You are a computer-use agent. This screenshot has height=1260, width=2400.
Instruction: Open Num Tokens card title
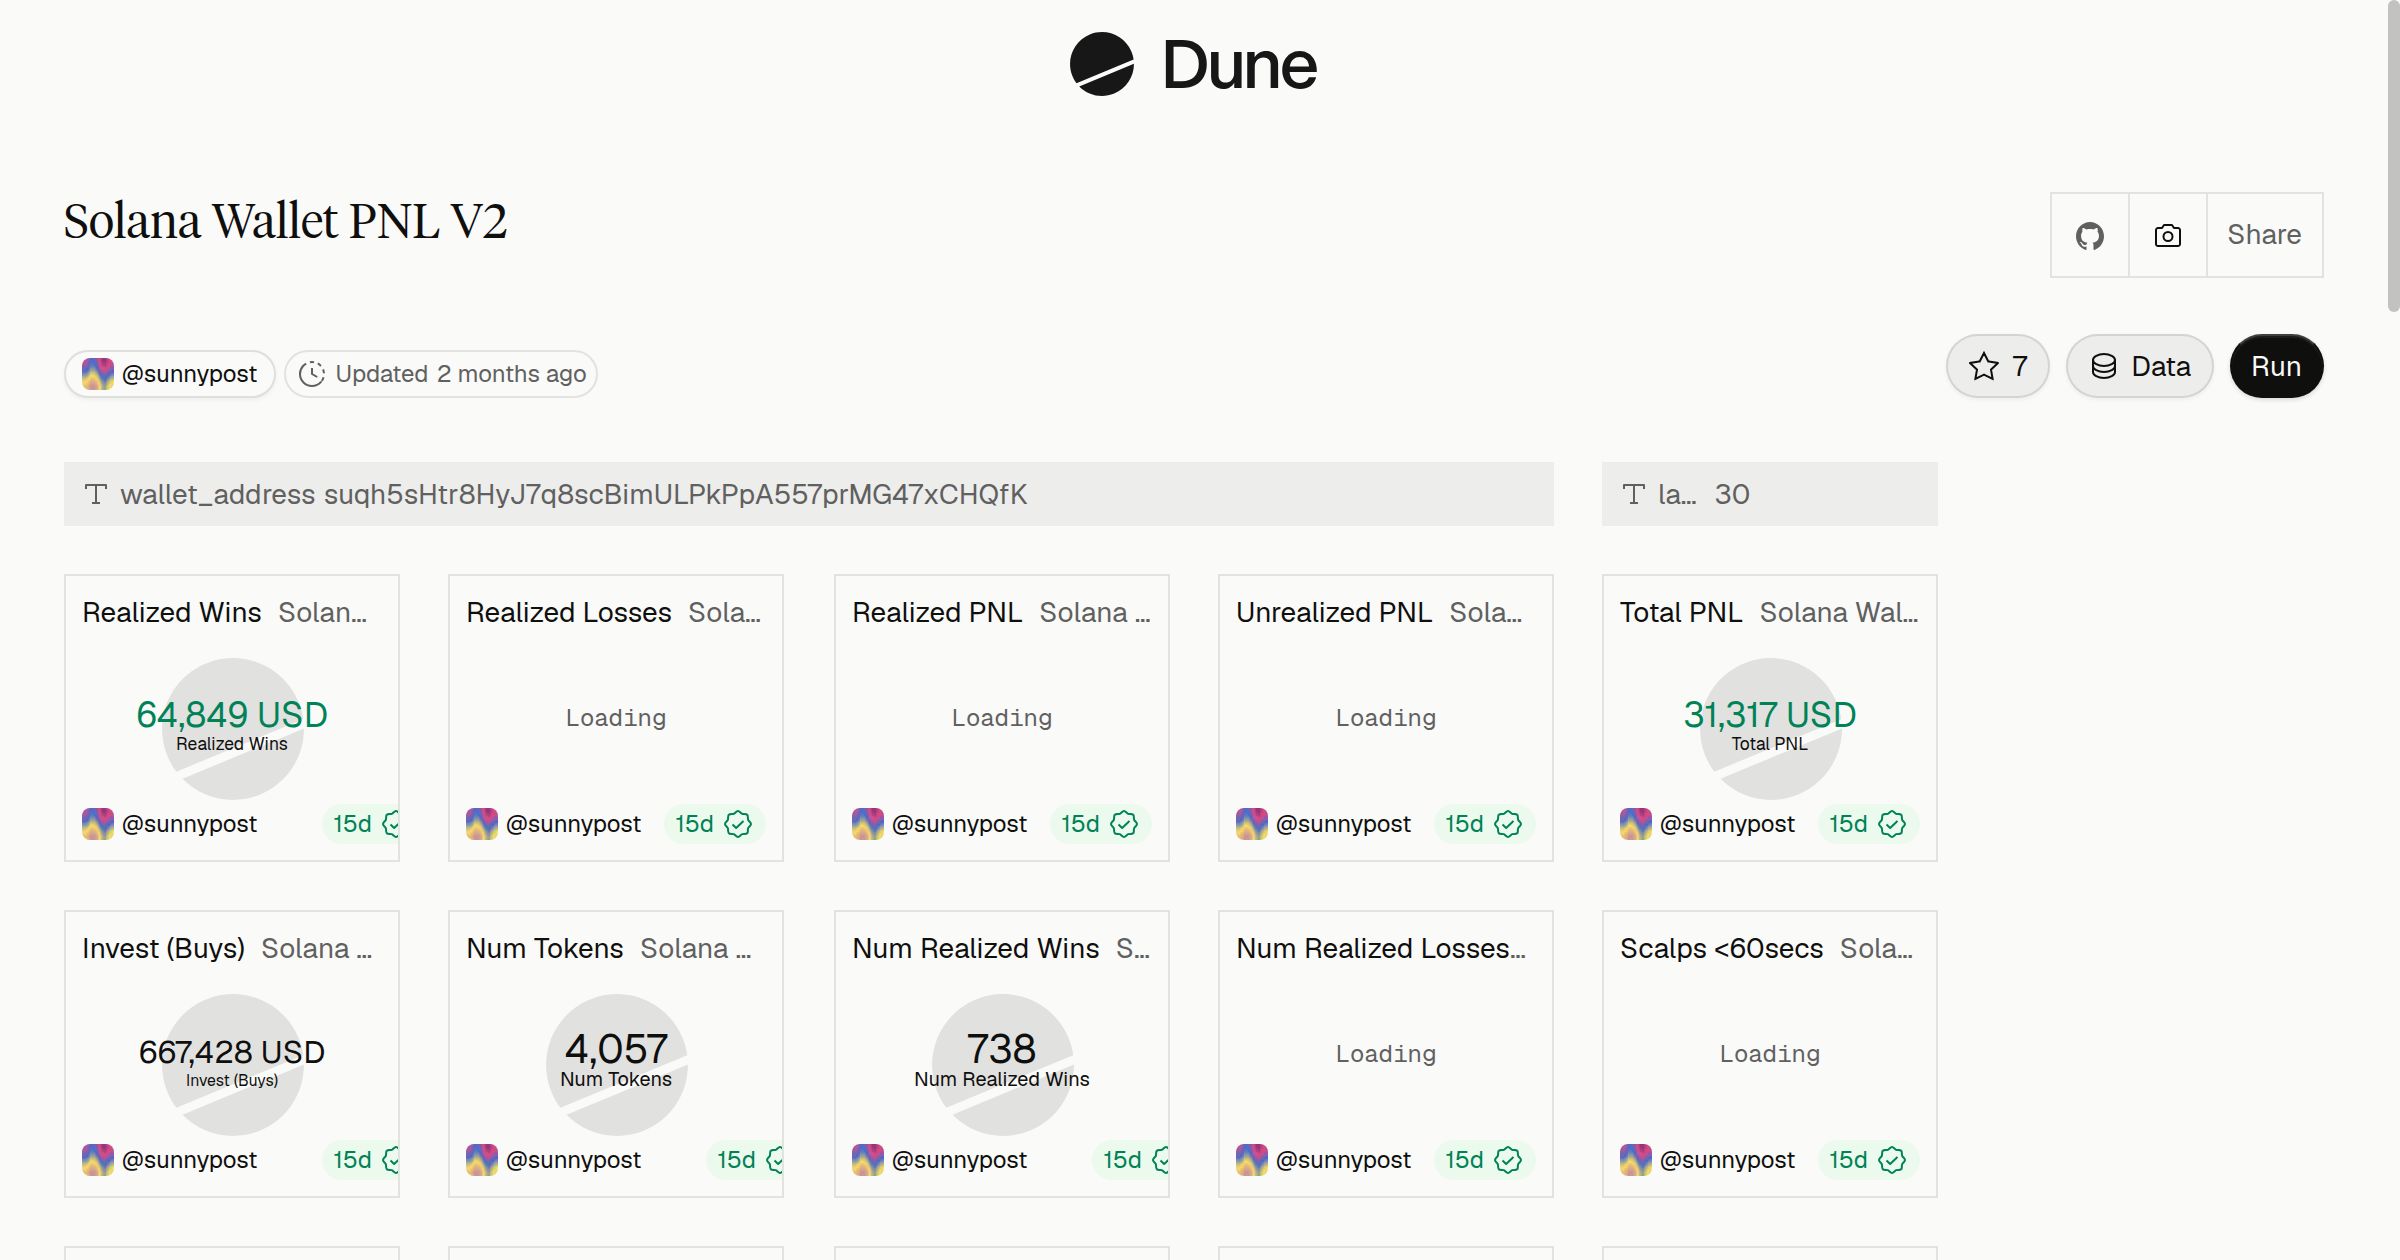click(x=545, y=948)
